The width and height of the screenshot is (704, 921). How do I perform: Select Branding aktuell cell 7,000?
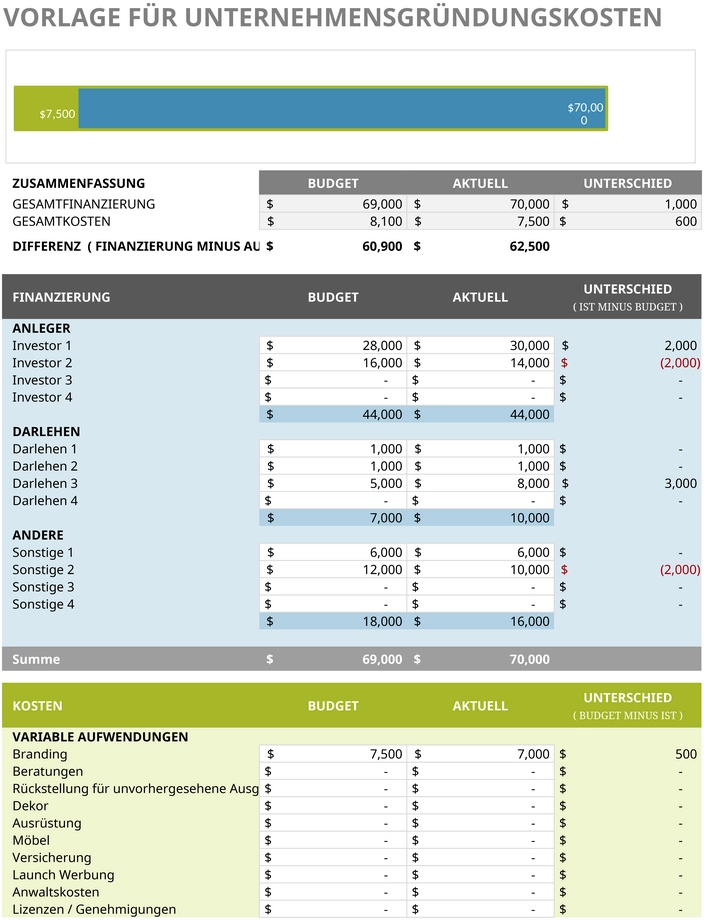(x=480, y=754)
